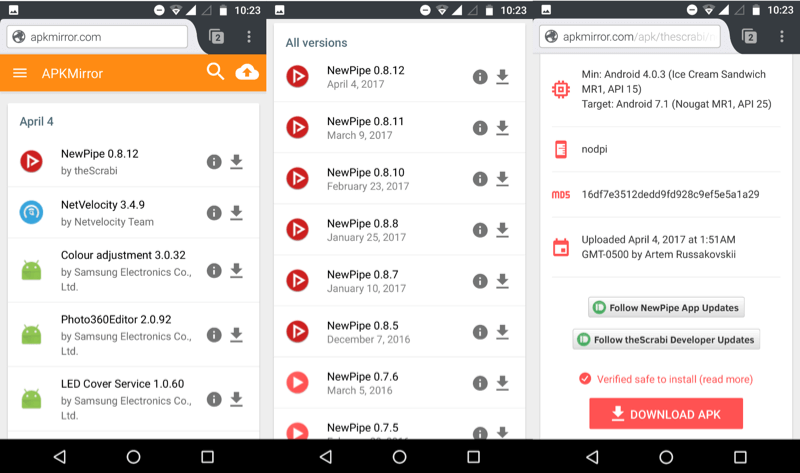Open NetVelocity 3.4.9 entry
Image resolution: width=800 pixels, height=473 pixels.
[x=133, y=213]
